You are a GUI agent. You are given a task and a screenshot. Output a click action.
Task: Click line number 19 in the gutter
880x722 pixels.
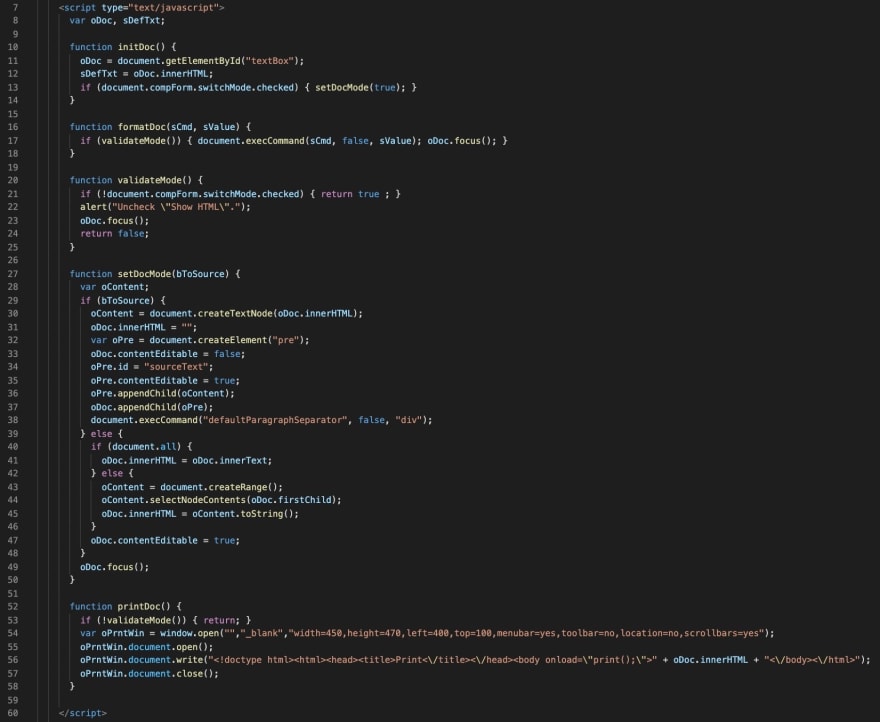[12, 167]
